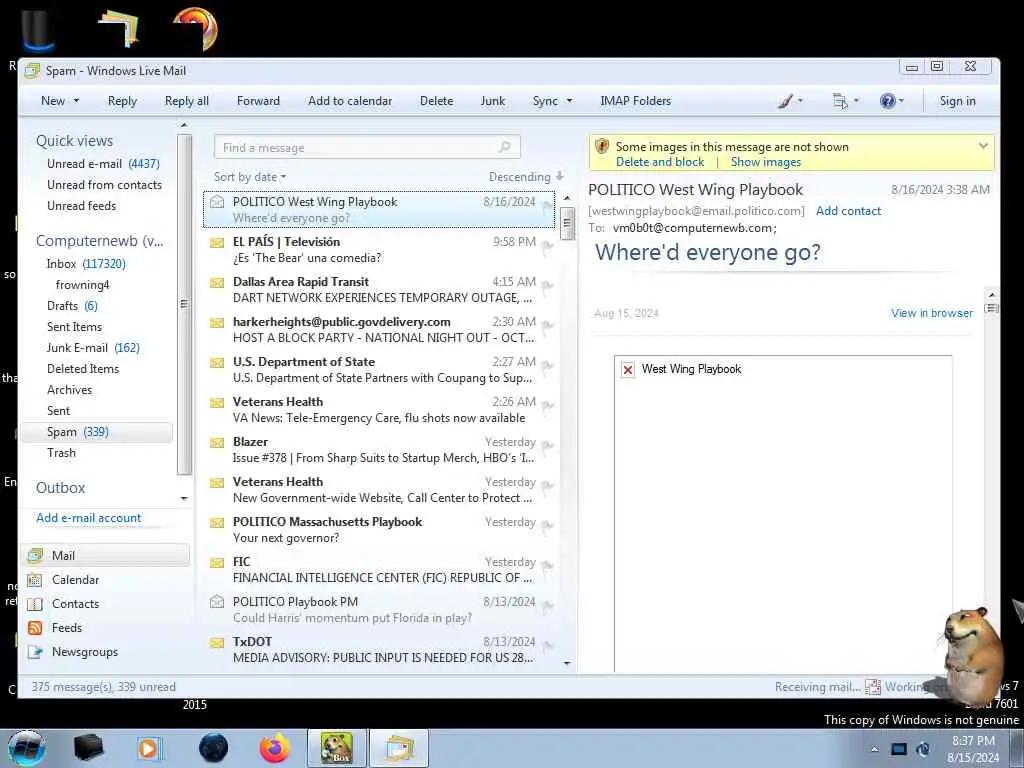
Task: Open Start menu orb on taskbar
Action: tap(26, 748)
